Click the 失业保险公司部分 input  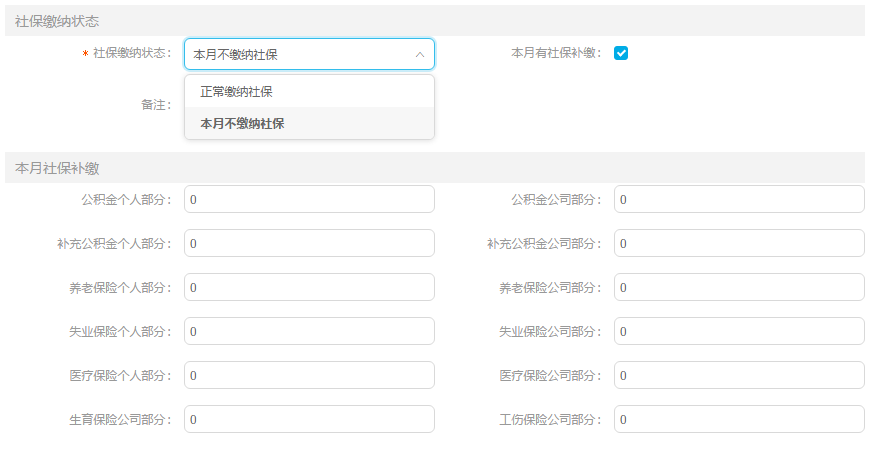(739, 331)
